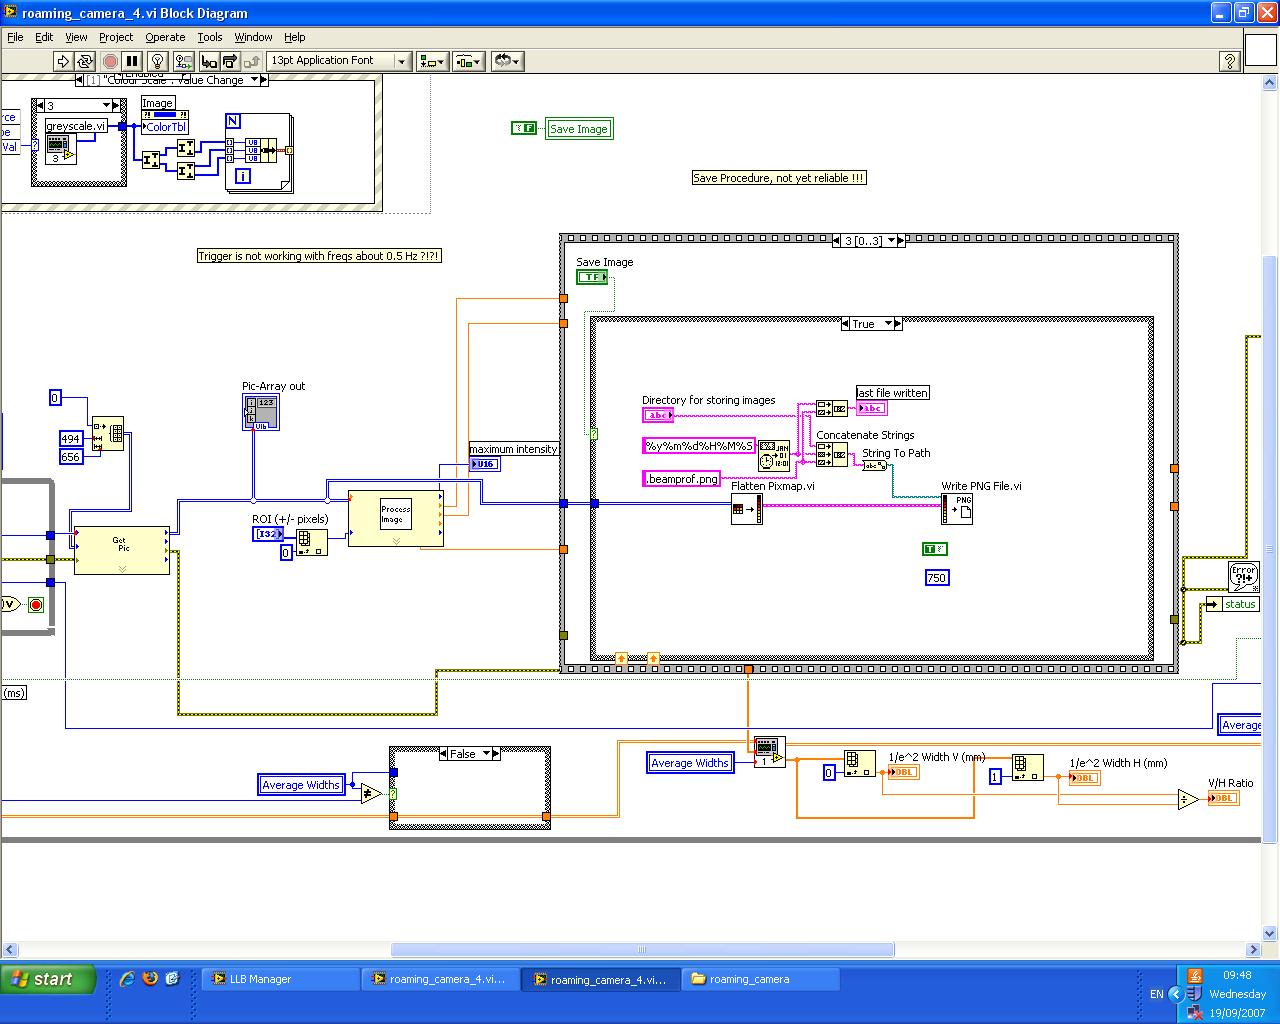Click the Run Continuously toolbar icon
The width and height of the screenshot is (1280, 1024).
tap(85, 61)
